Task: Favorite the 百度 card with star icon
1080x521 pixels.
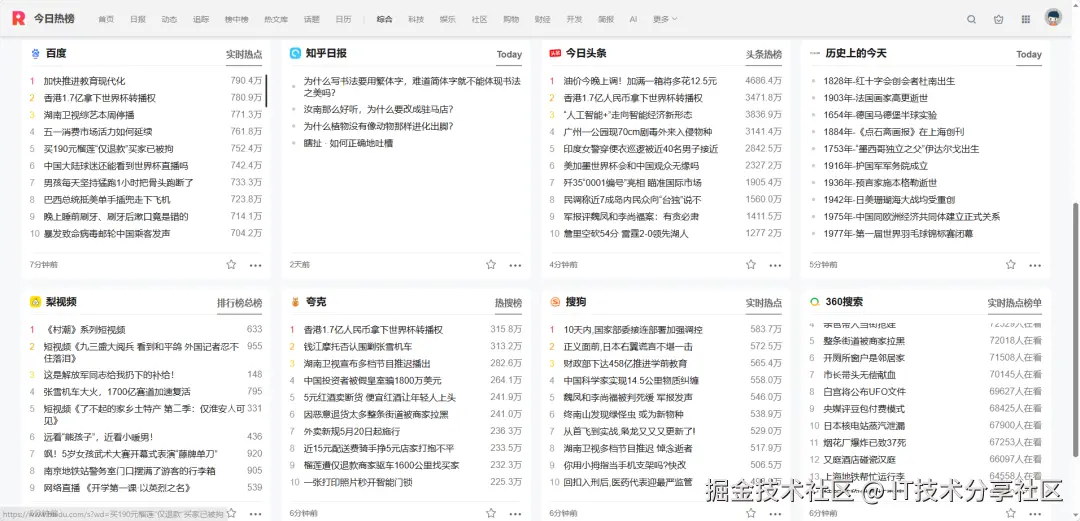Action: [x=231, y=265]
